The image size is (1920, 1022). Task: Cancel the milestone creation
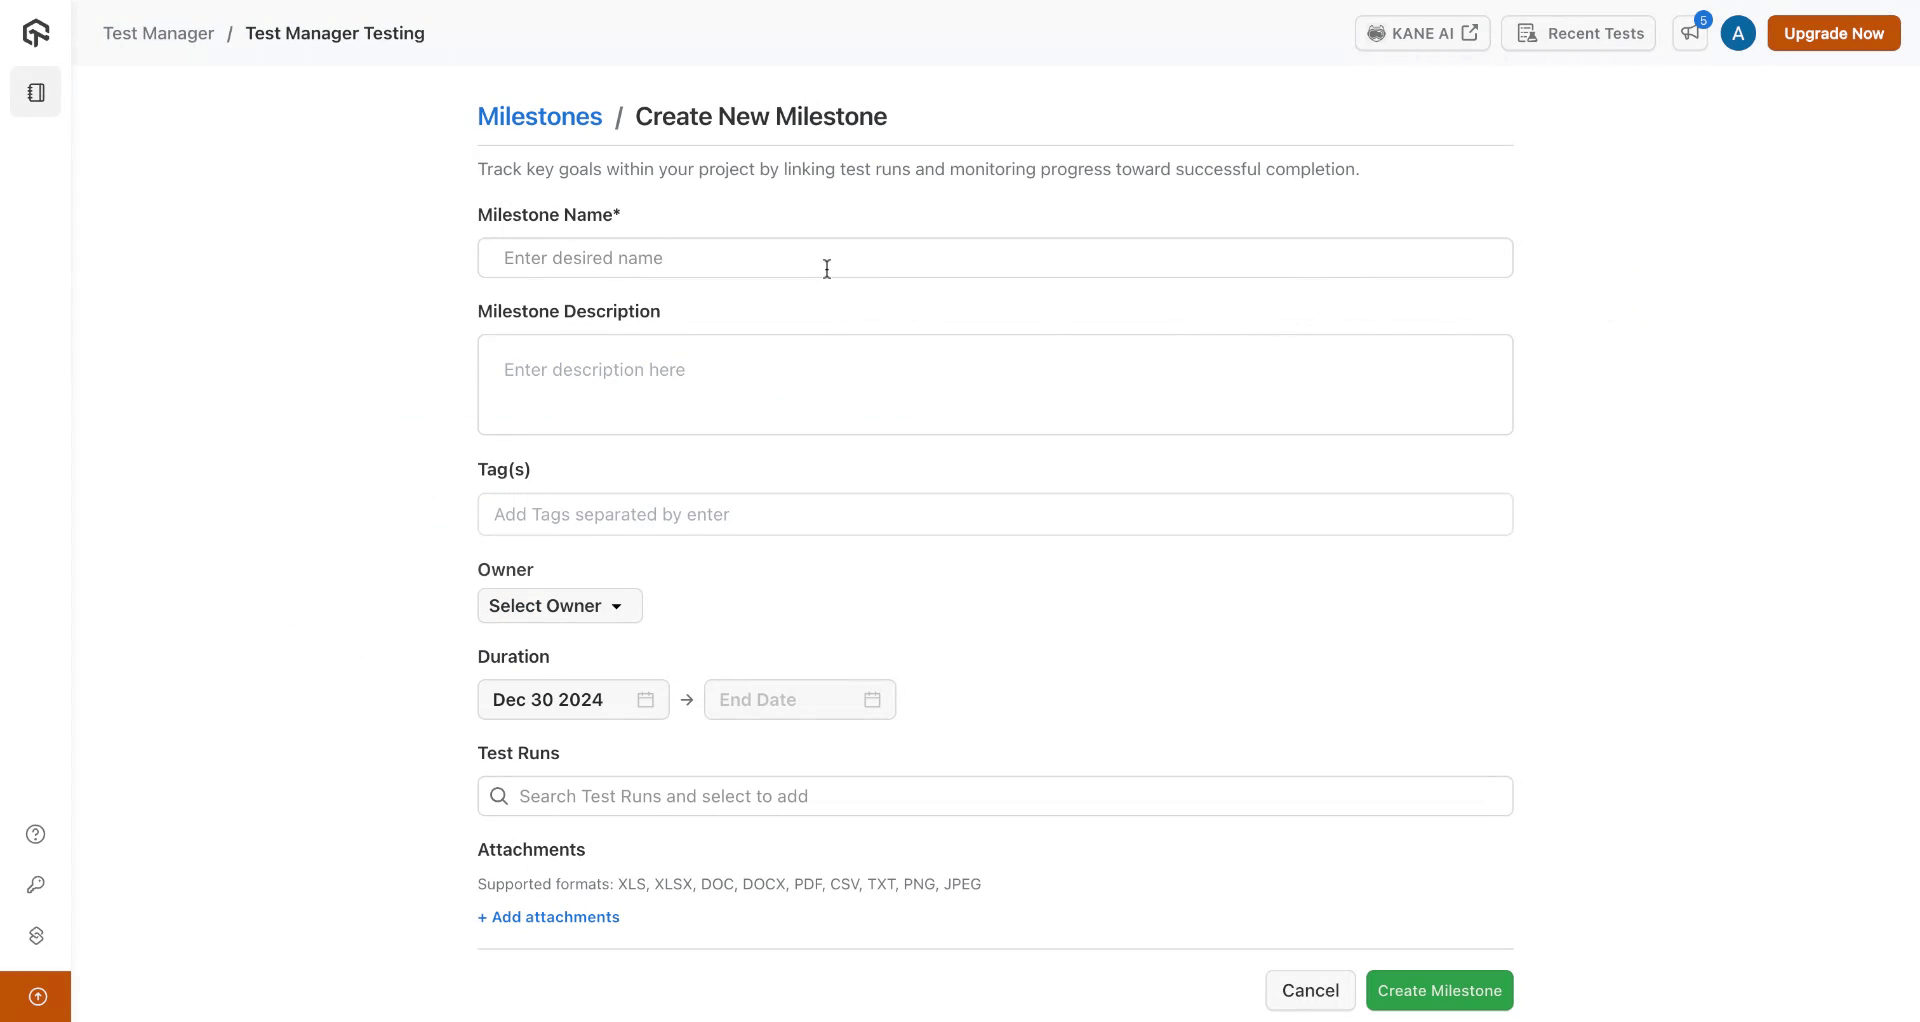[x=1310, y=991]
